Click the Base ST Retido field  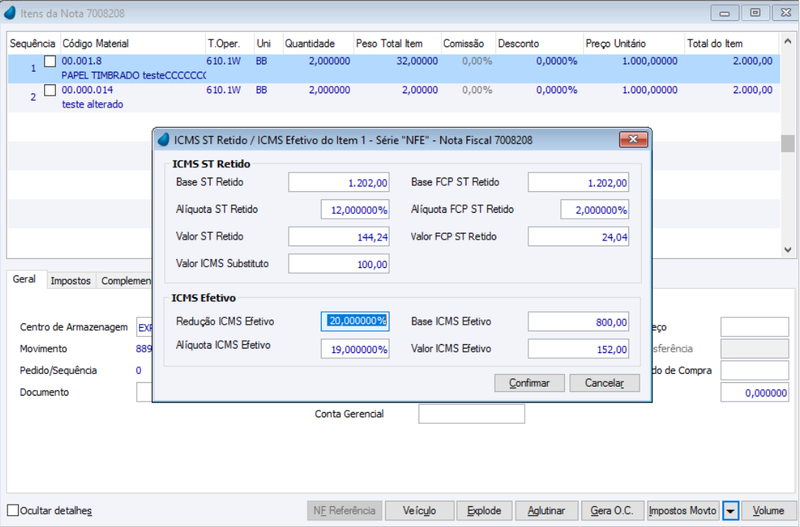[339, 182]
